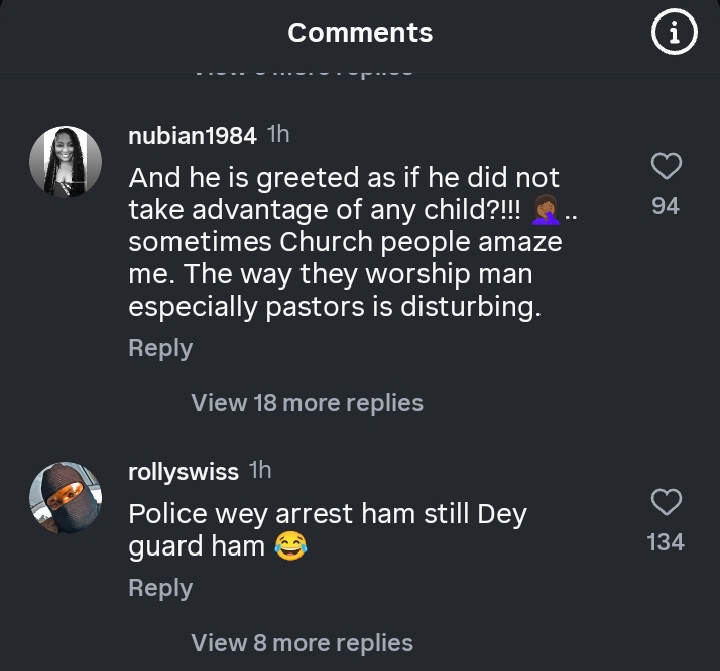Tap the 'Police wey arrest ham' comment text

click(x=327, y=515)
